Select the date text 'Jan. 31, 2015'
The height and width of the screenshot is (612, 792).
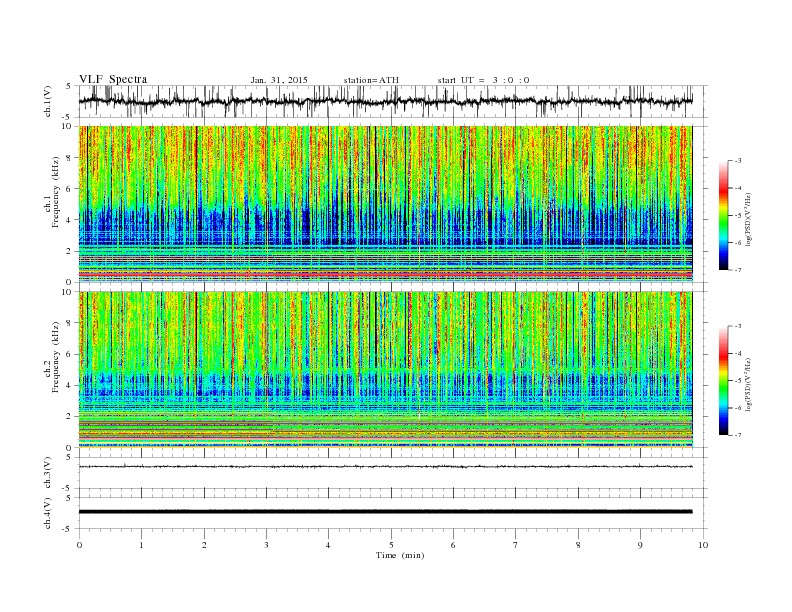pos(279,80)
